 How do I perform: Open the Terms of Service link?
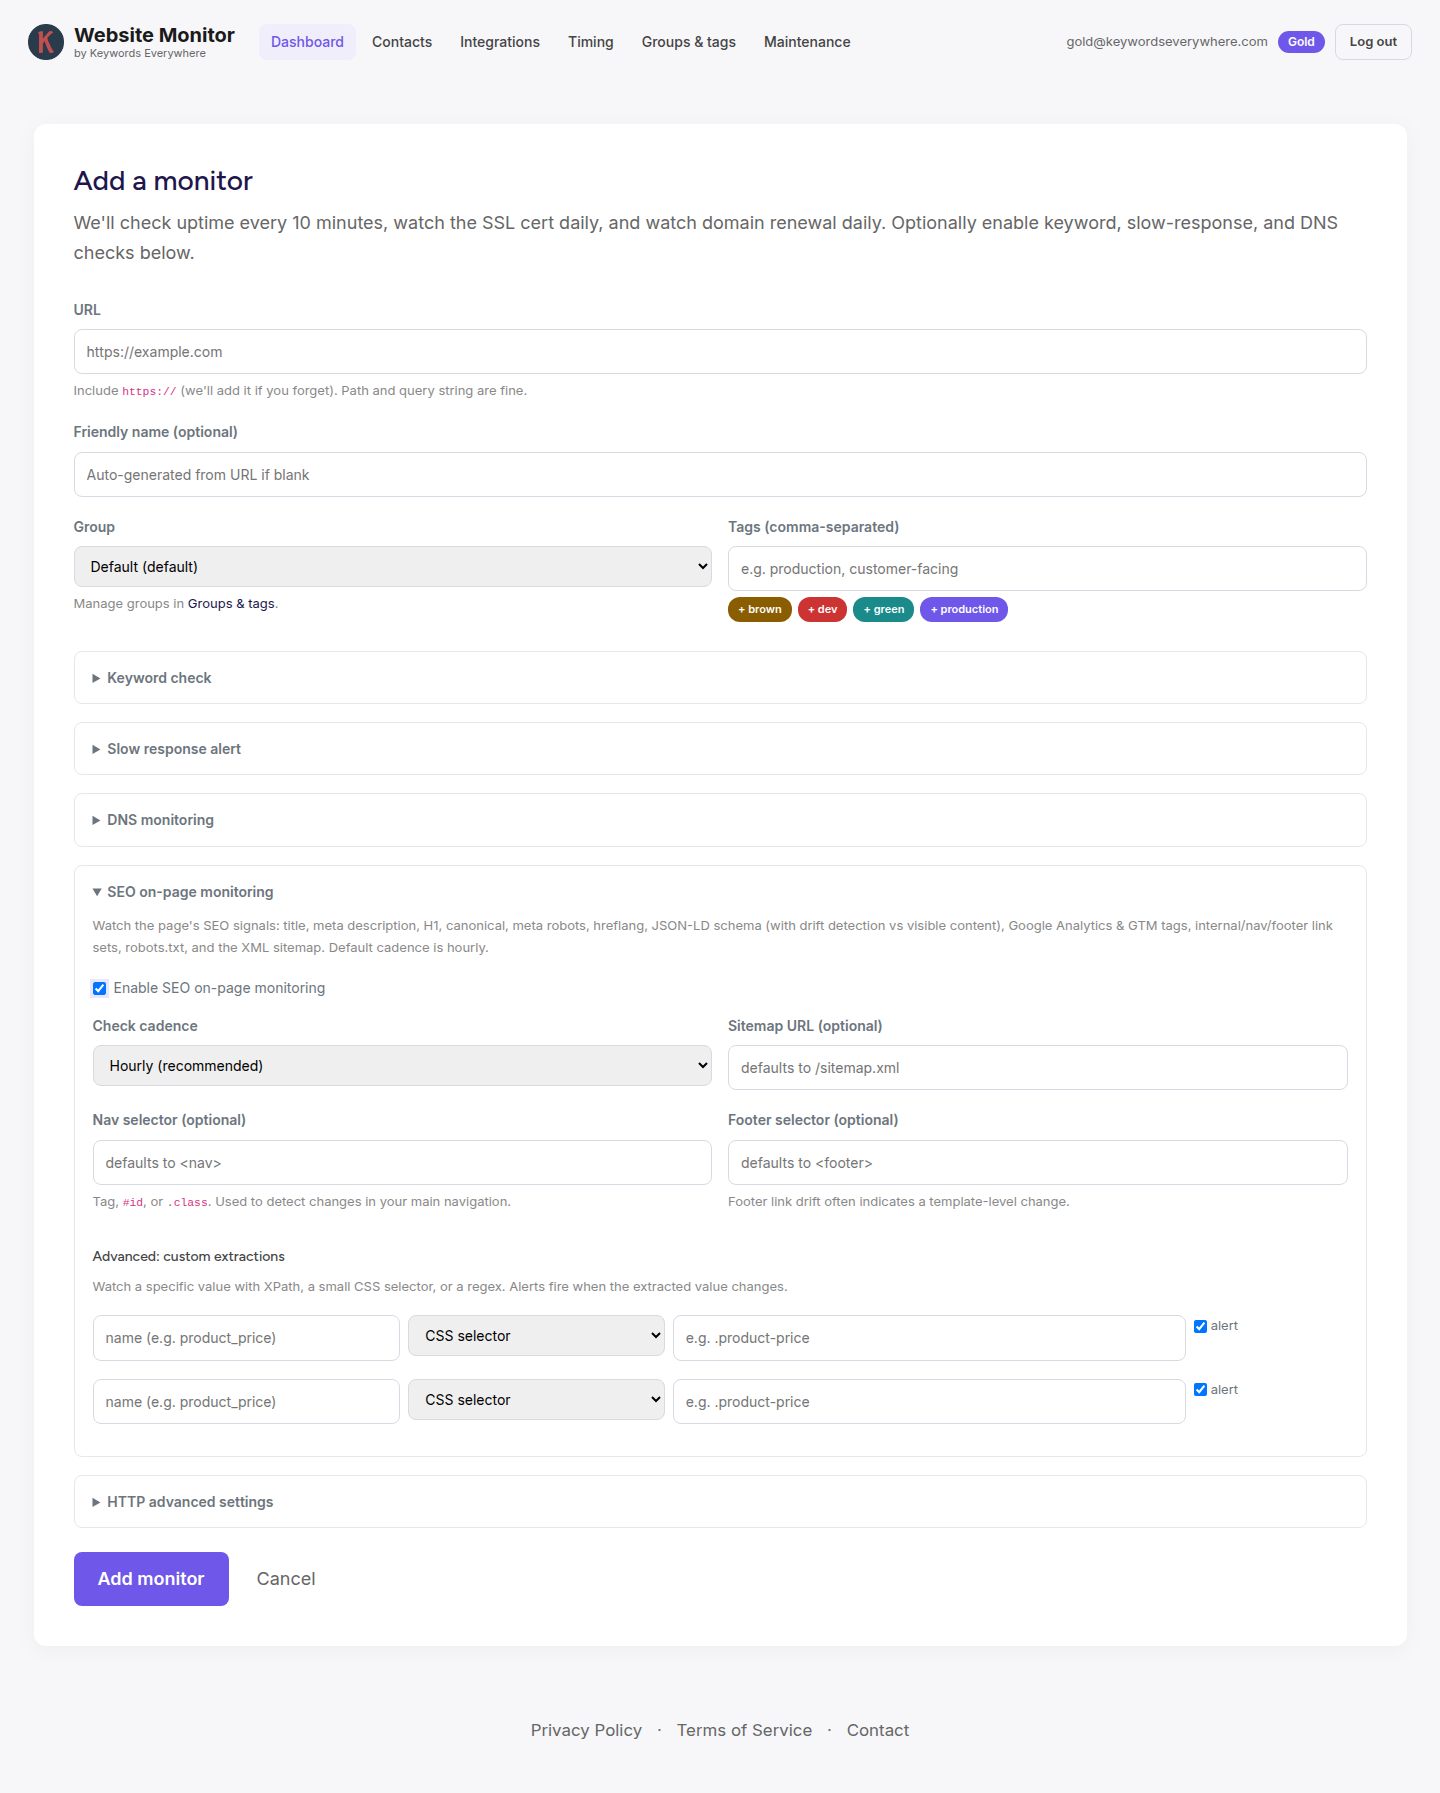(744, 1730)
